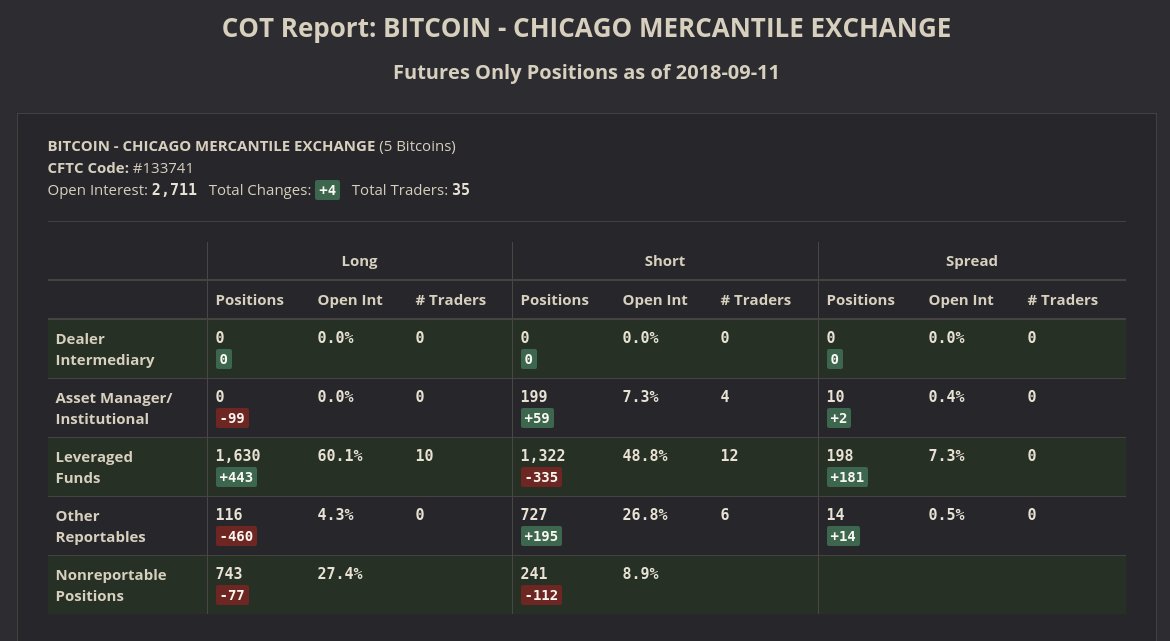This screenshot has height=641, width=1170.
Task: Click the Spread column group header
Action: point(972,261)
